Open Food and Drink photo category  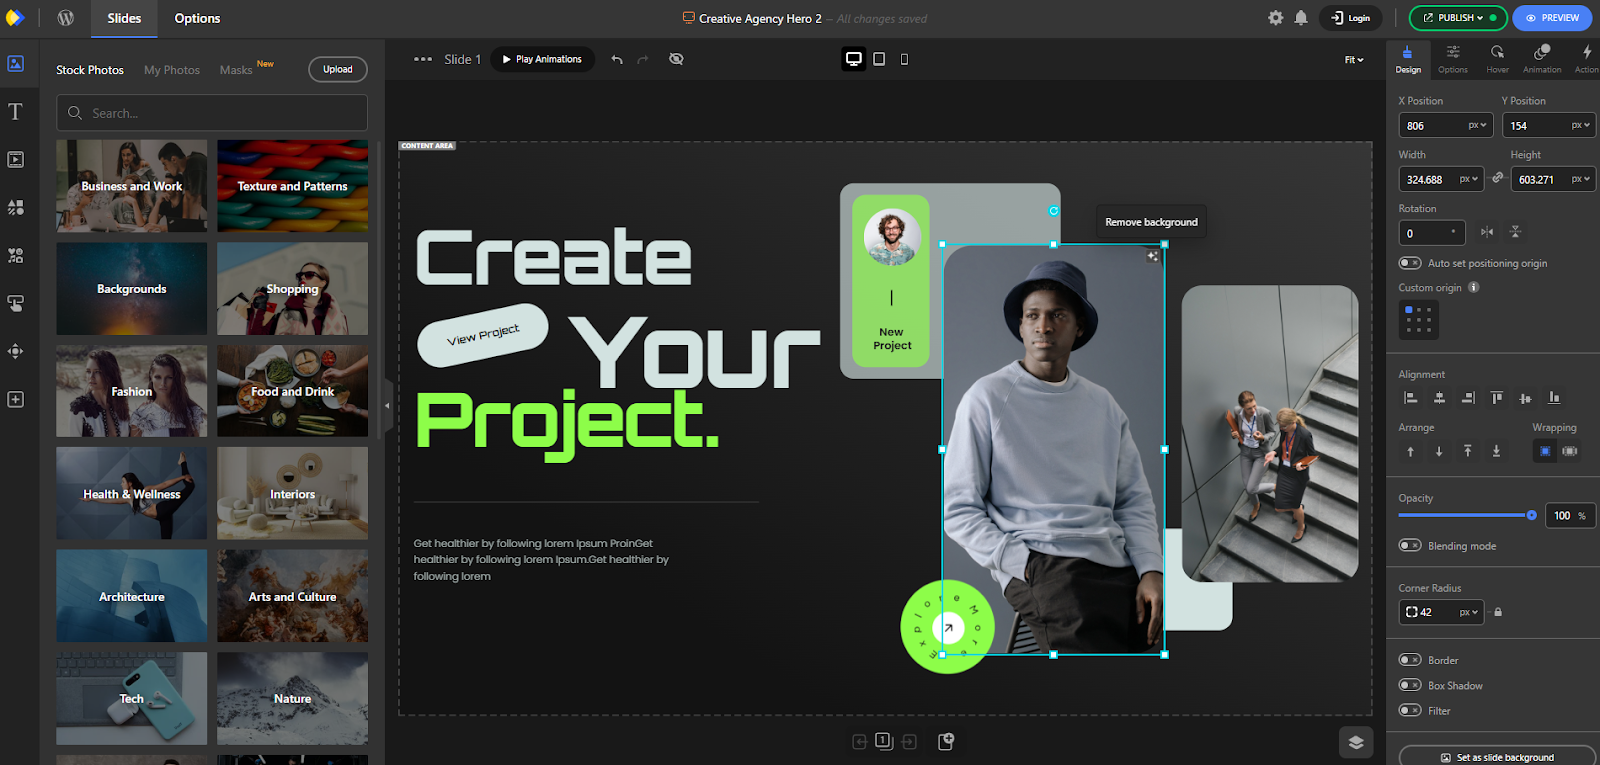tap(292, 391)
